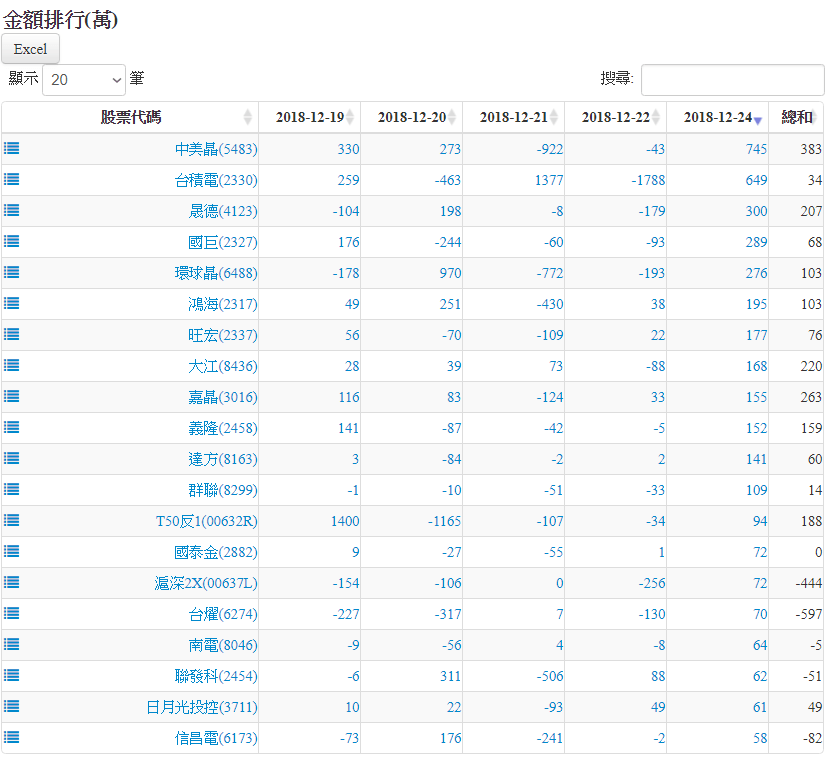
Task: Sort table by 2018-12-19 column
Action: click(310, 117)
